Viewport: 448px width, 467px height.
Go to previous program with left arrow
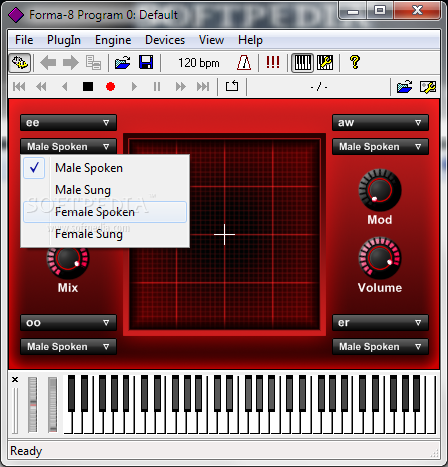(x=48, y=63)
